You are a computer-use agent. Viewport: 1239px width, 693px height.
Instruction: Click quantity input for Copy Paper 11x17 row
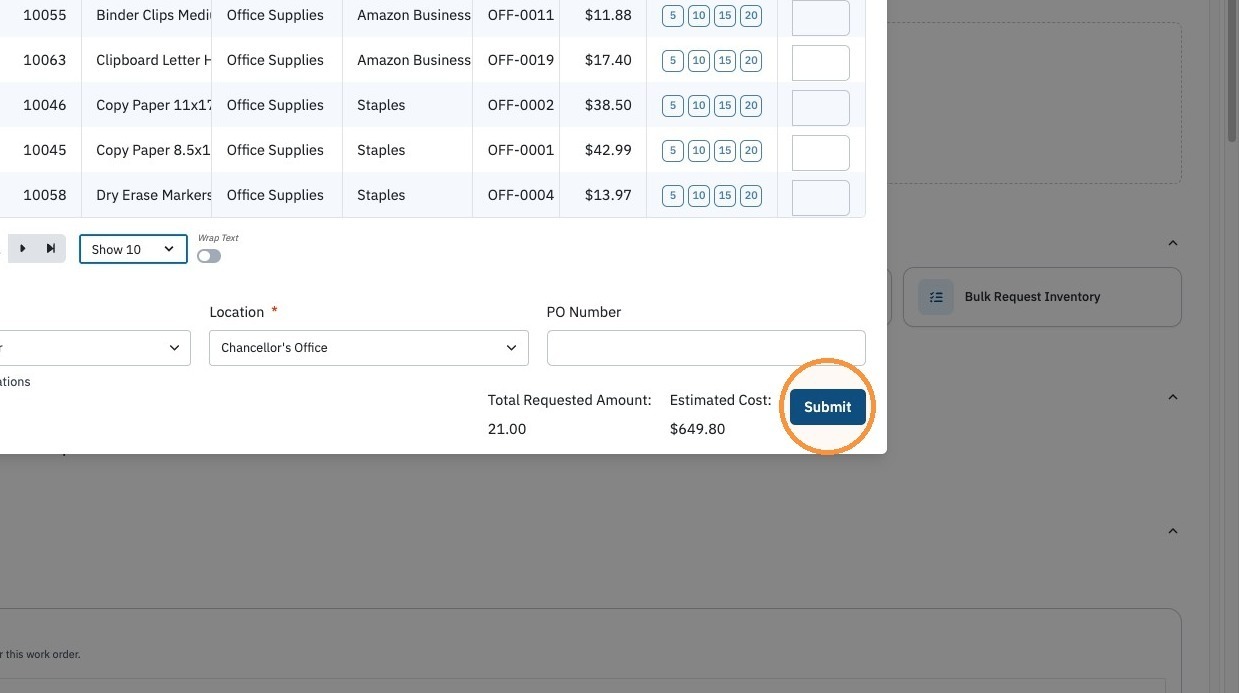point(821,107)
